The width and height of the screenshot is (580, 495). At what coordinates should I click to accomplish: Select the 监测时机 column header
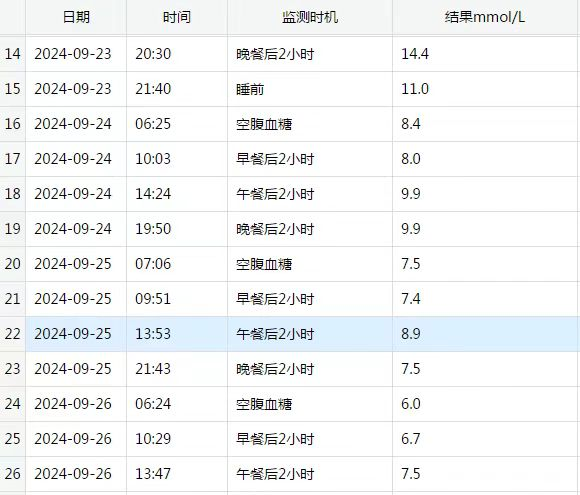[x=310, y=17]
